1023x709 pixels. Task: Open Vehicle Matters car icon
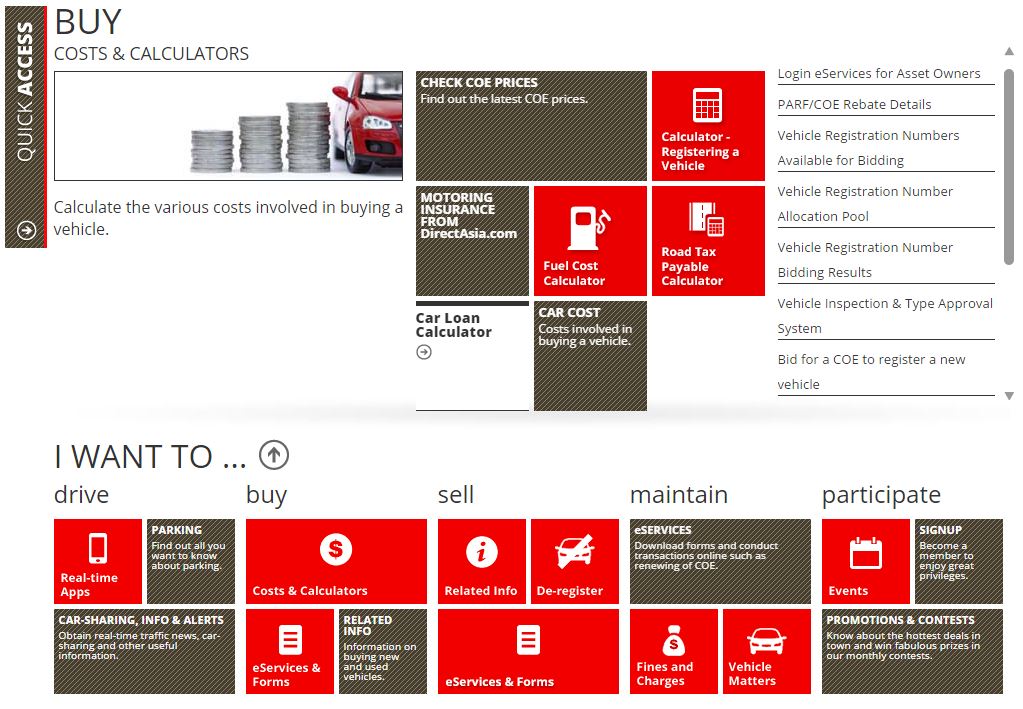click(x=767, y=641)
